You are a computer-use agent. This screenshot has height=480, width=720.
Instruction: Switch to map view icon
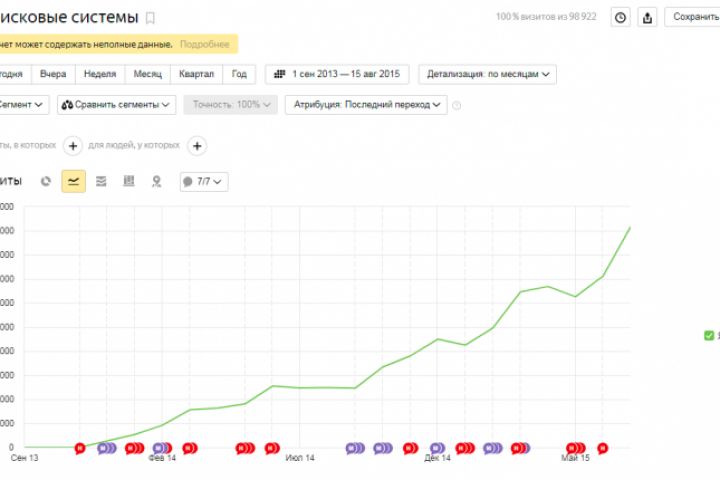pyautogui.click(x=157, y=181)
